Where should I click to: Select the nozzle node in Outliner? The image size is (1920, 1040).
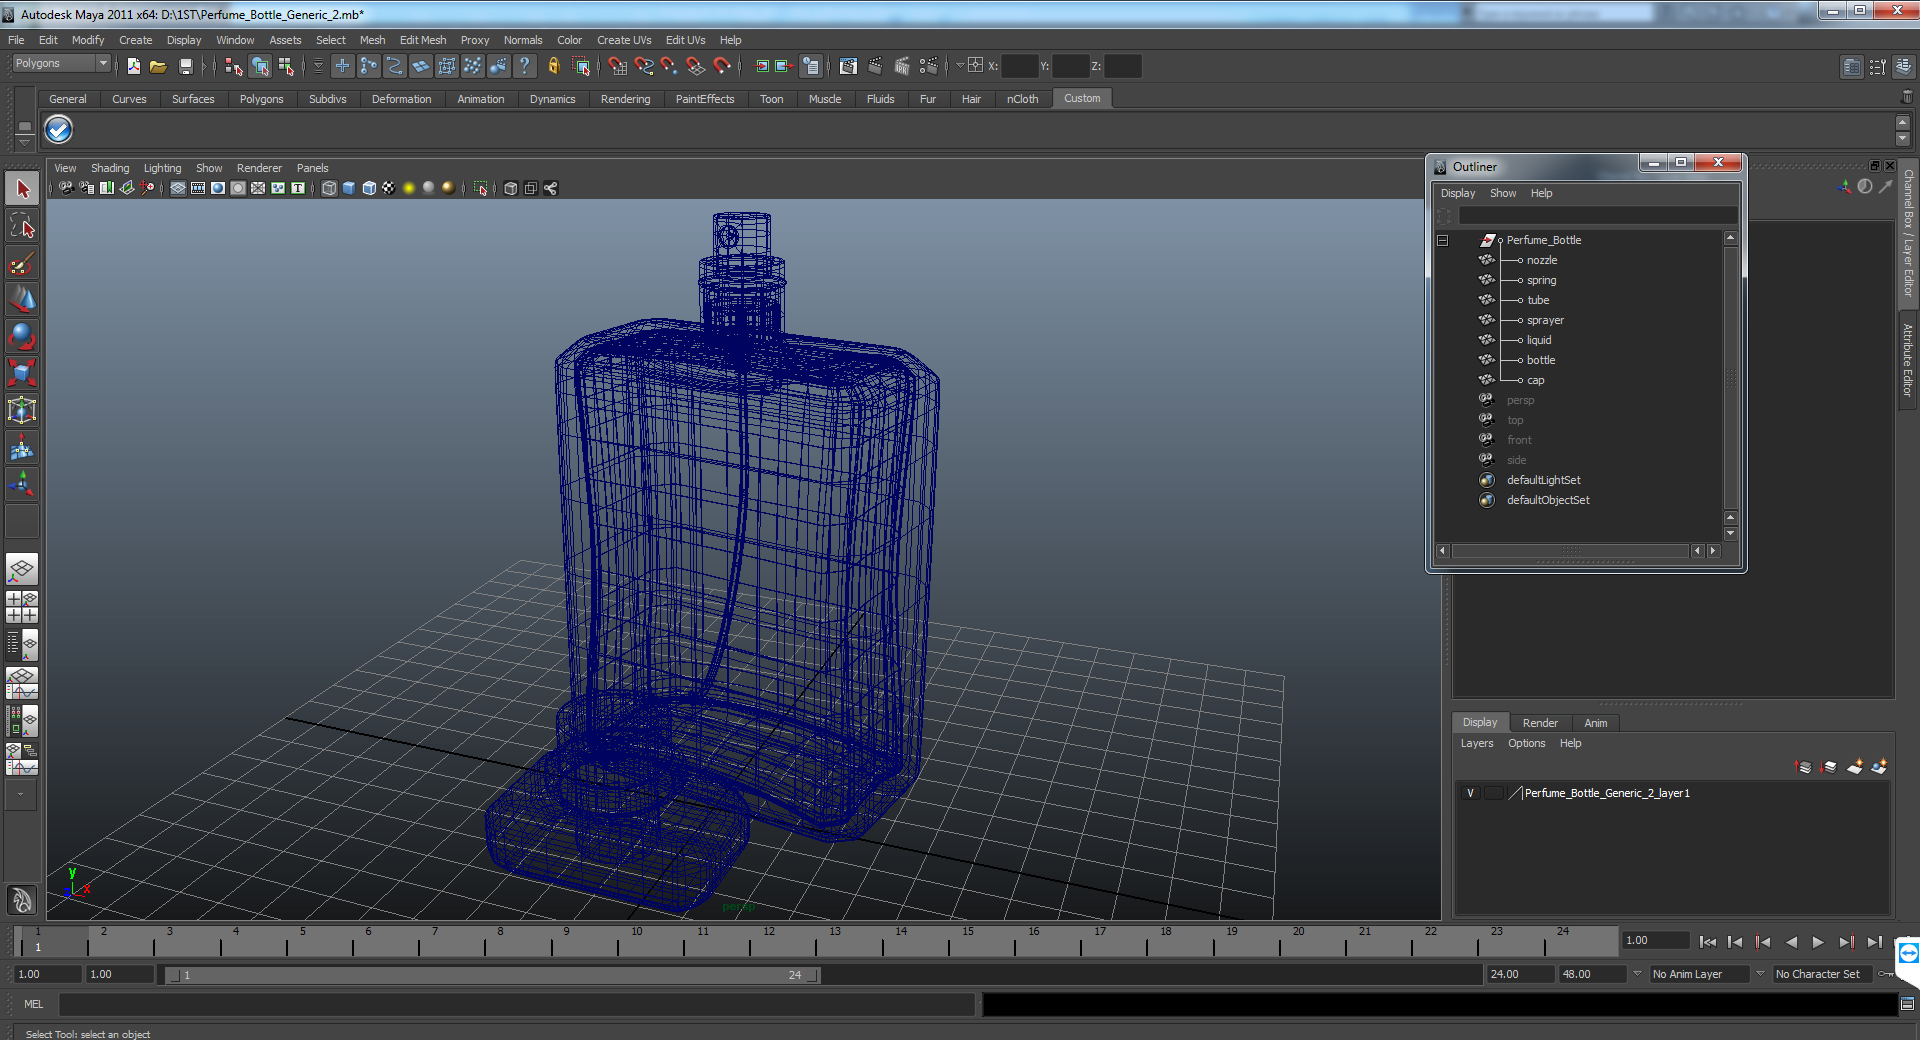1541,260
